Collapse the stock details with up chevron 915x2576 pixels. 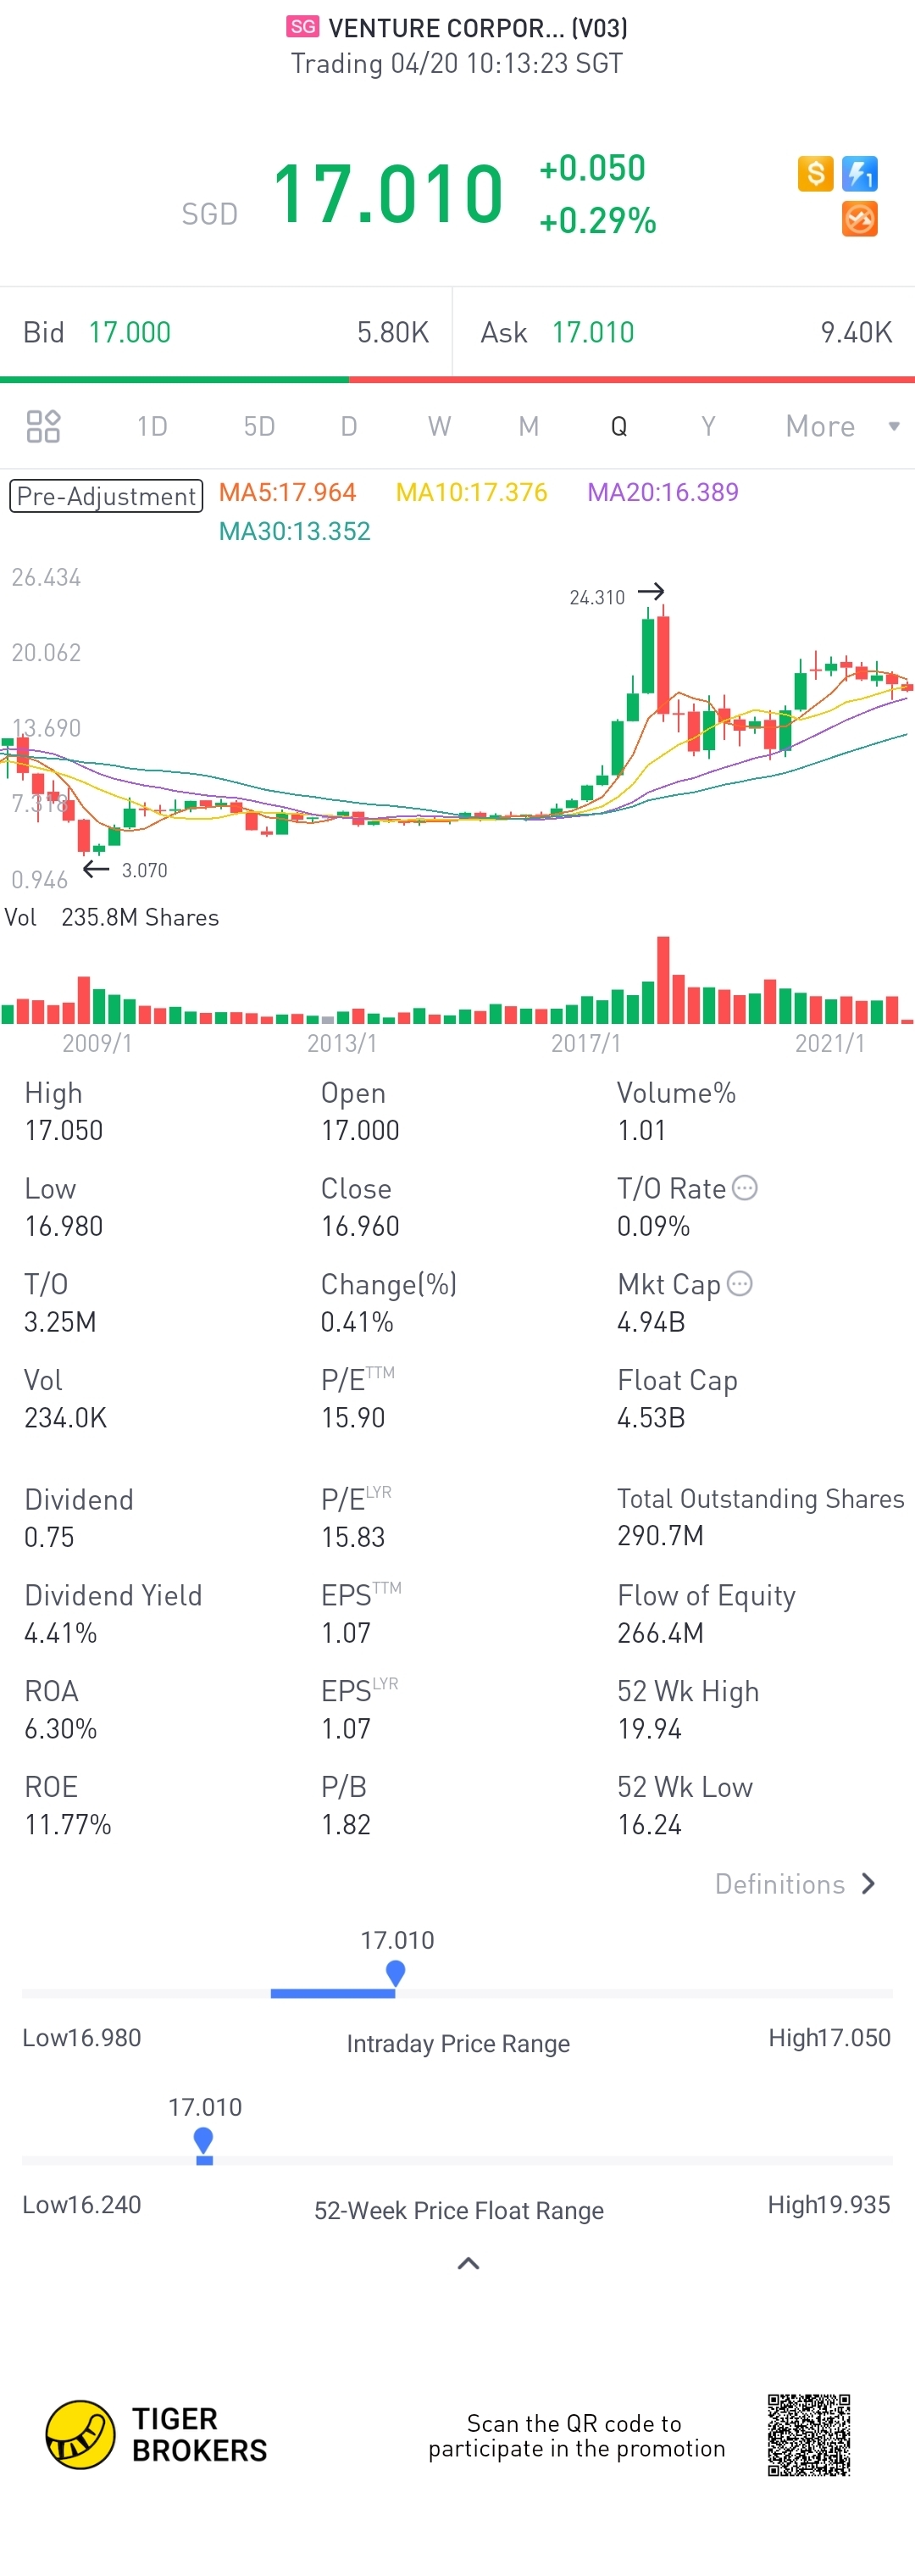468,2263
